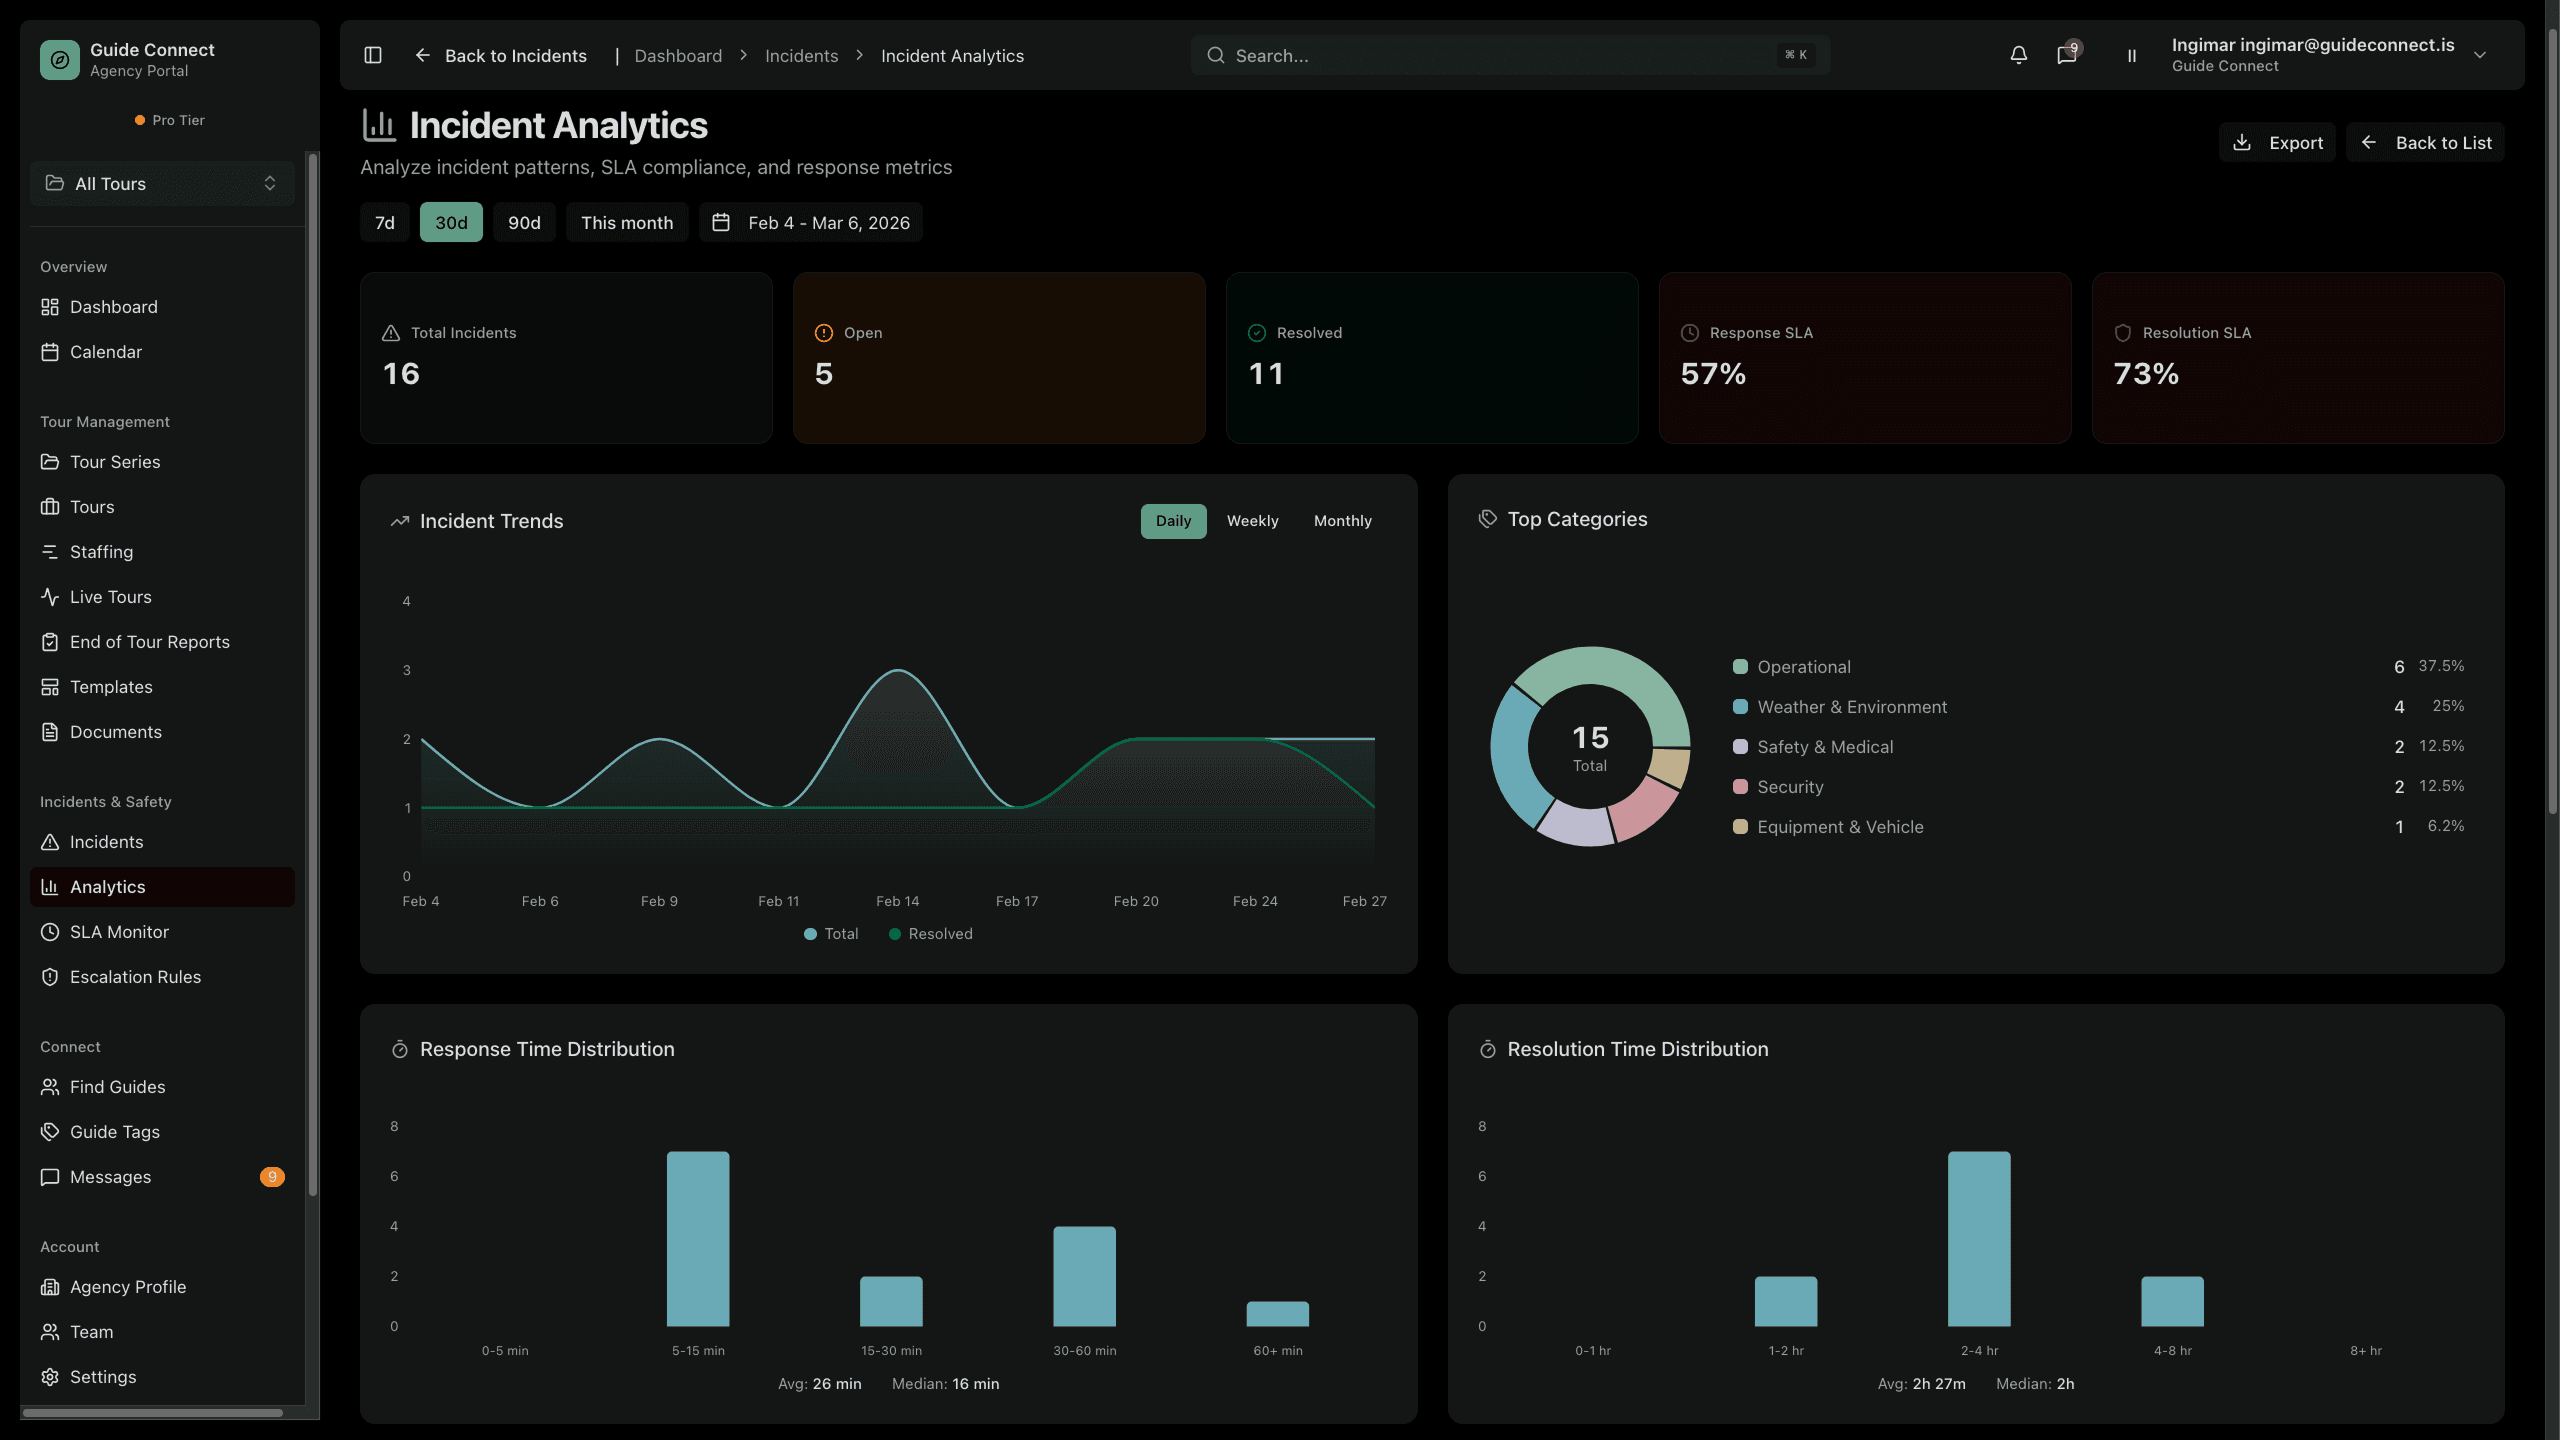Click the Export button

pyautogui.click(x=2277, y=143)
